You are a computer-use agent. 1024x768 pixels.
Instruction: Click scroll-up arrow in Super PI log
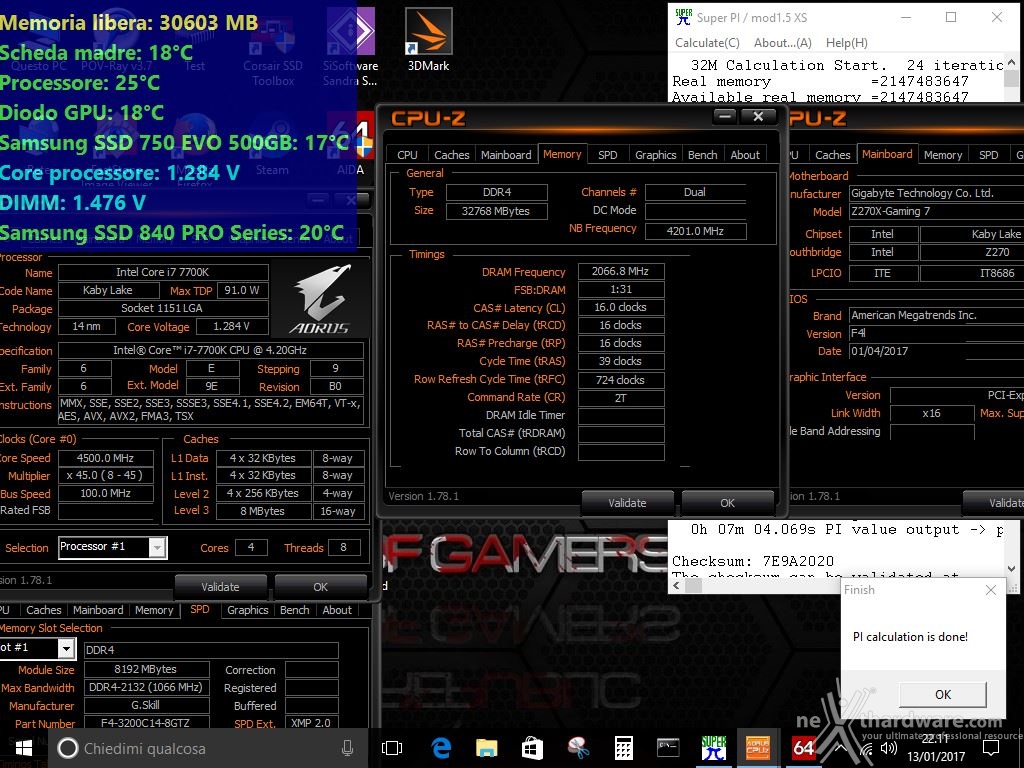[x=1012, y=63]
